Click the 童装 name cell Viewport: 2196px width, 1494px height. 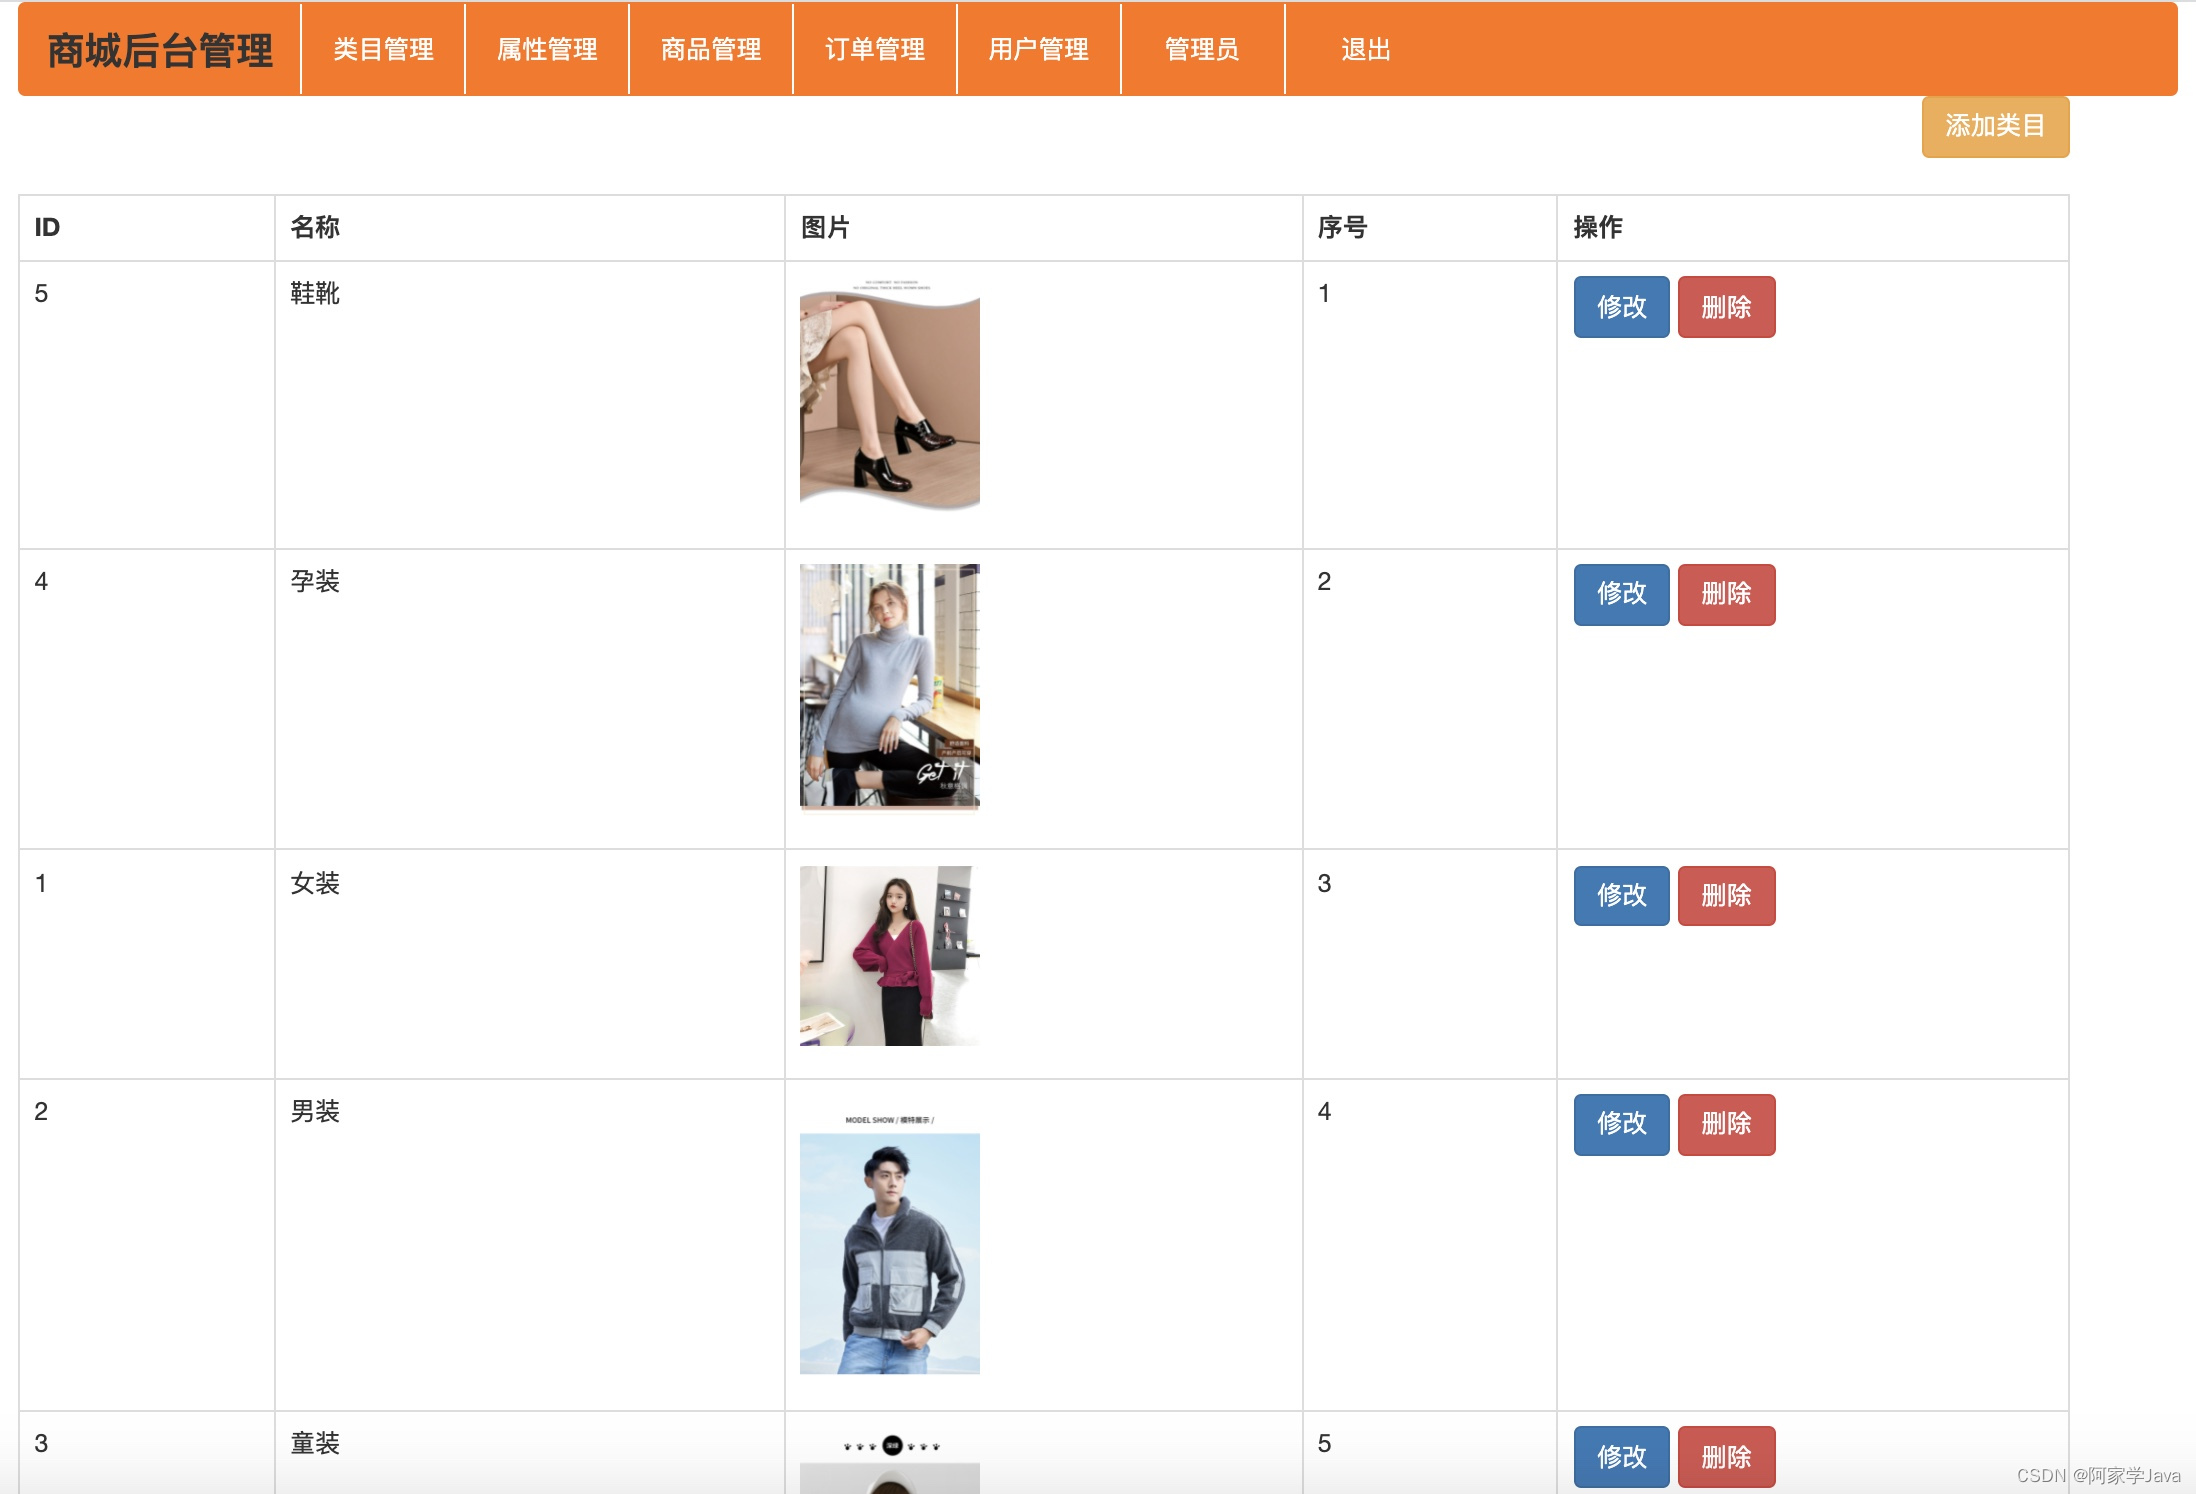530,1453
